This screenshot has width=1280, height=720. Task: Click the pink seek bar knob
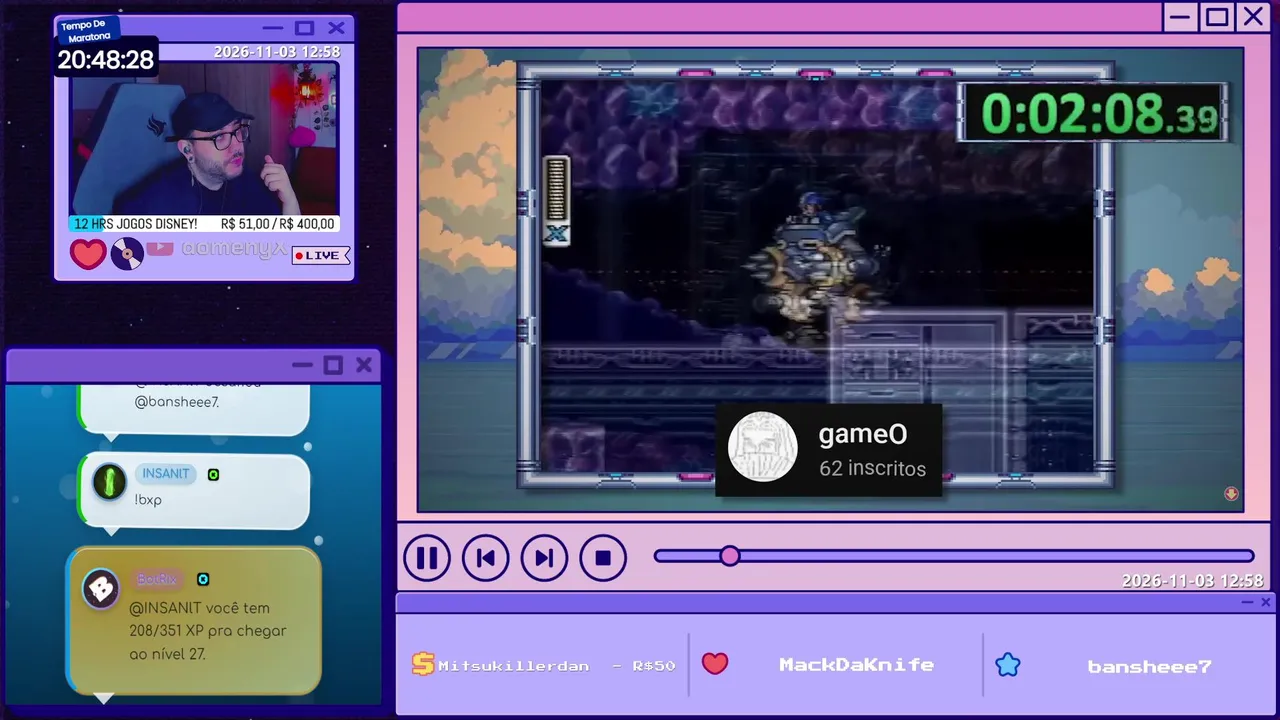click(730, 556)
